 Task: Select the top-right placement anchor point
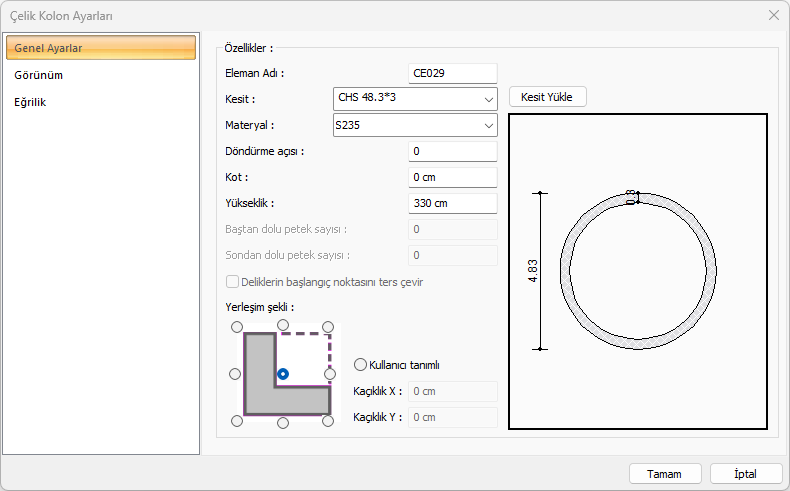tap(329, 326)
